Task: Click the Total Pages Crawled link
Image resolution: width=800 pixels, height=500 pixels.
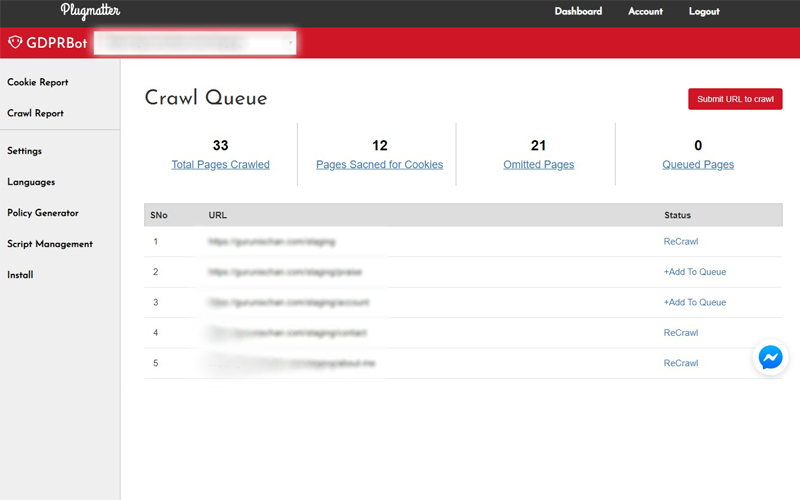Action: pos(220,165)
